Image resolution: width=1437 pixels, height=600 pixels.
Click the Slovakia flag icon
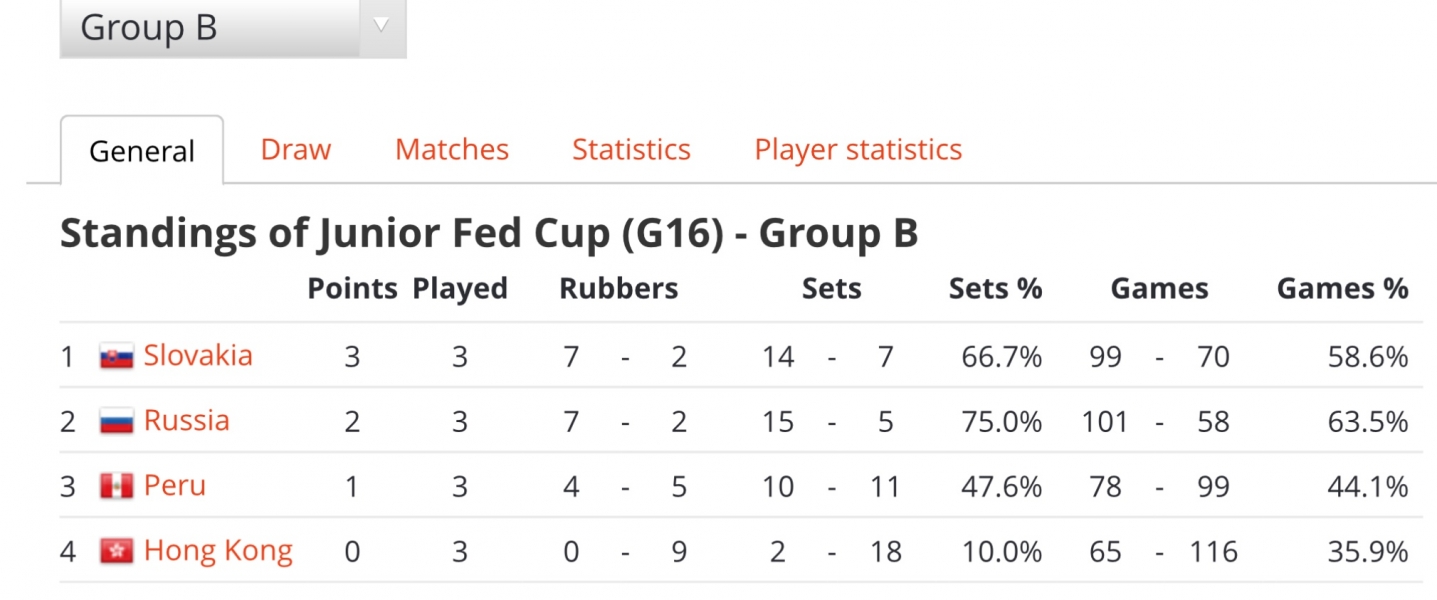(x=116, y=356)
